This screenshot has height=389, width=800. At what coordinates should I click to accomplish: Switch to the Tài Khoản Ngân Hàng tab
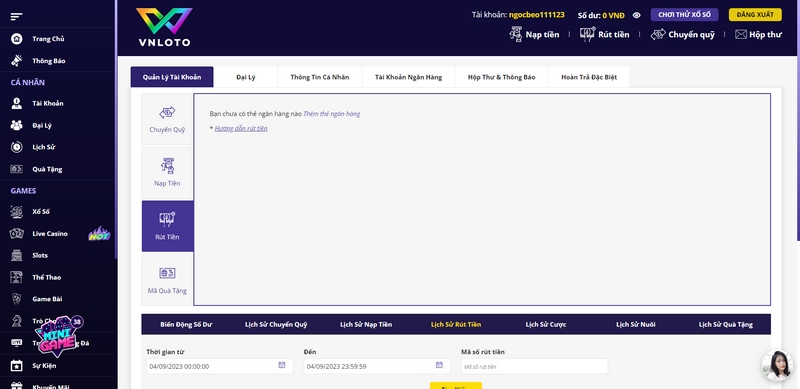tap(408, 77)
